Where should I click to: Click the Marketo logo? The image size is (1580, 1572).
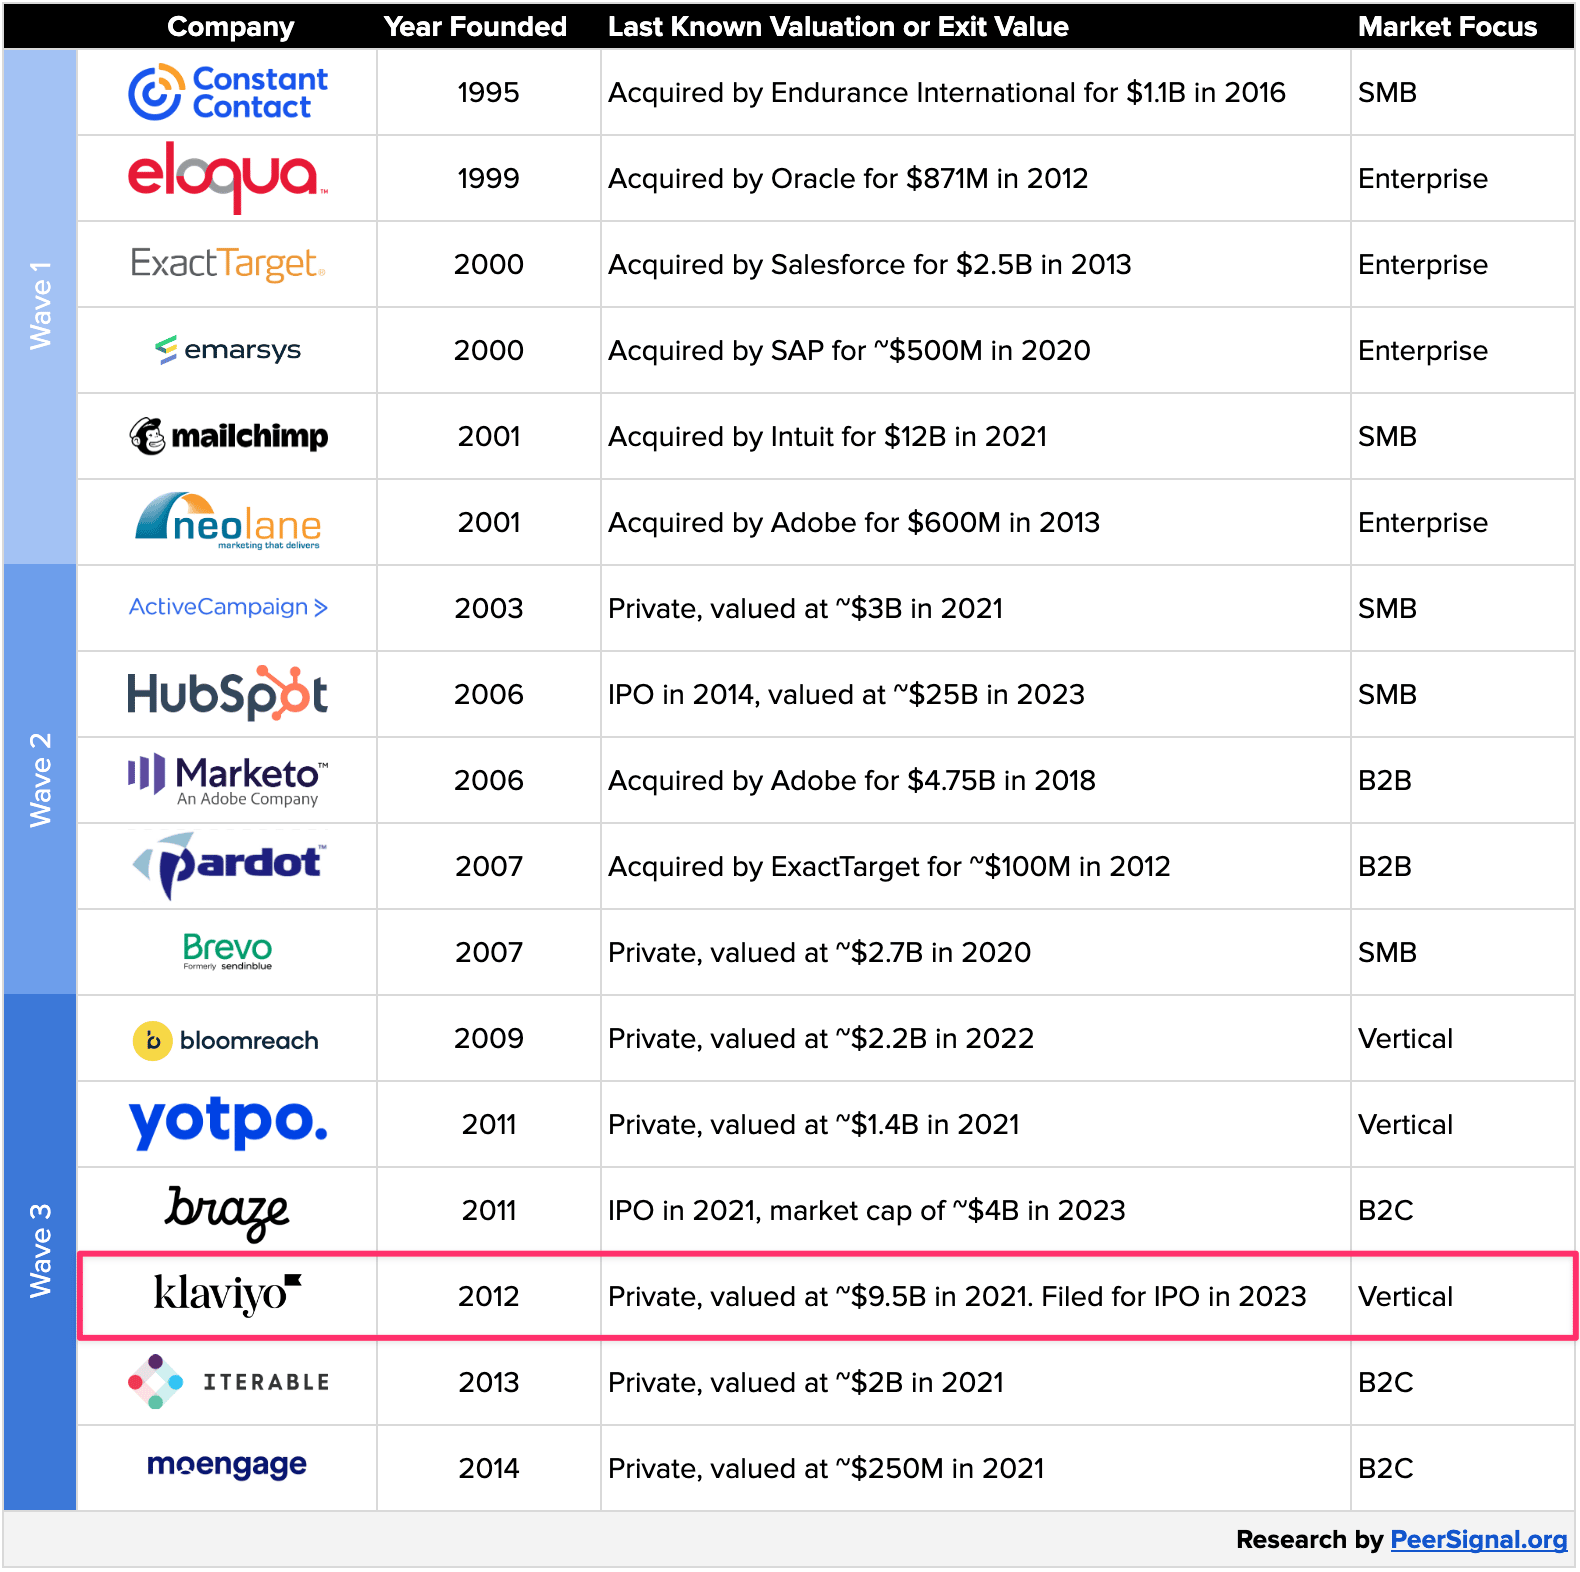pyautogui.click(x=228, y=780)
